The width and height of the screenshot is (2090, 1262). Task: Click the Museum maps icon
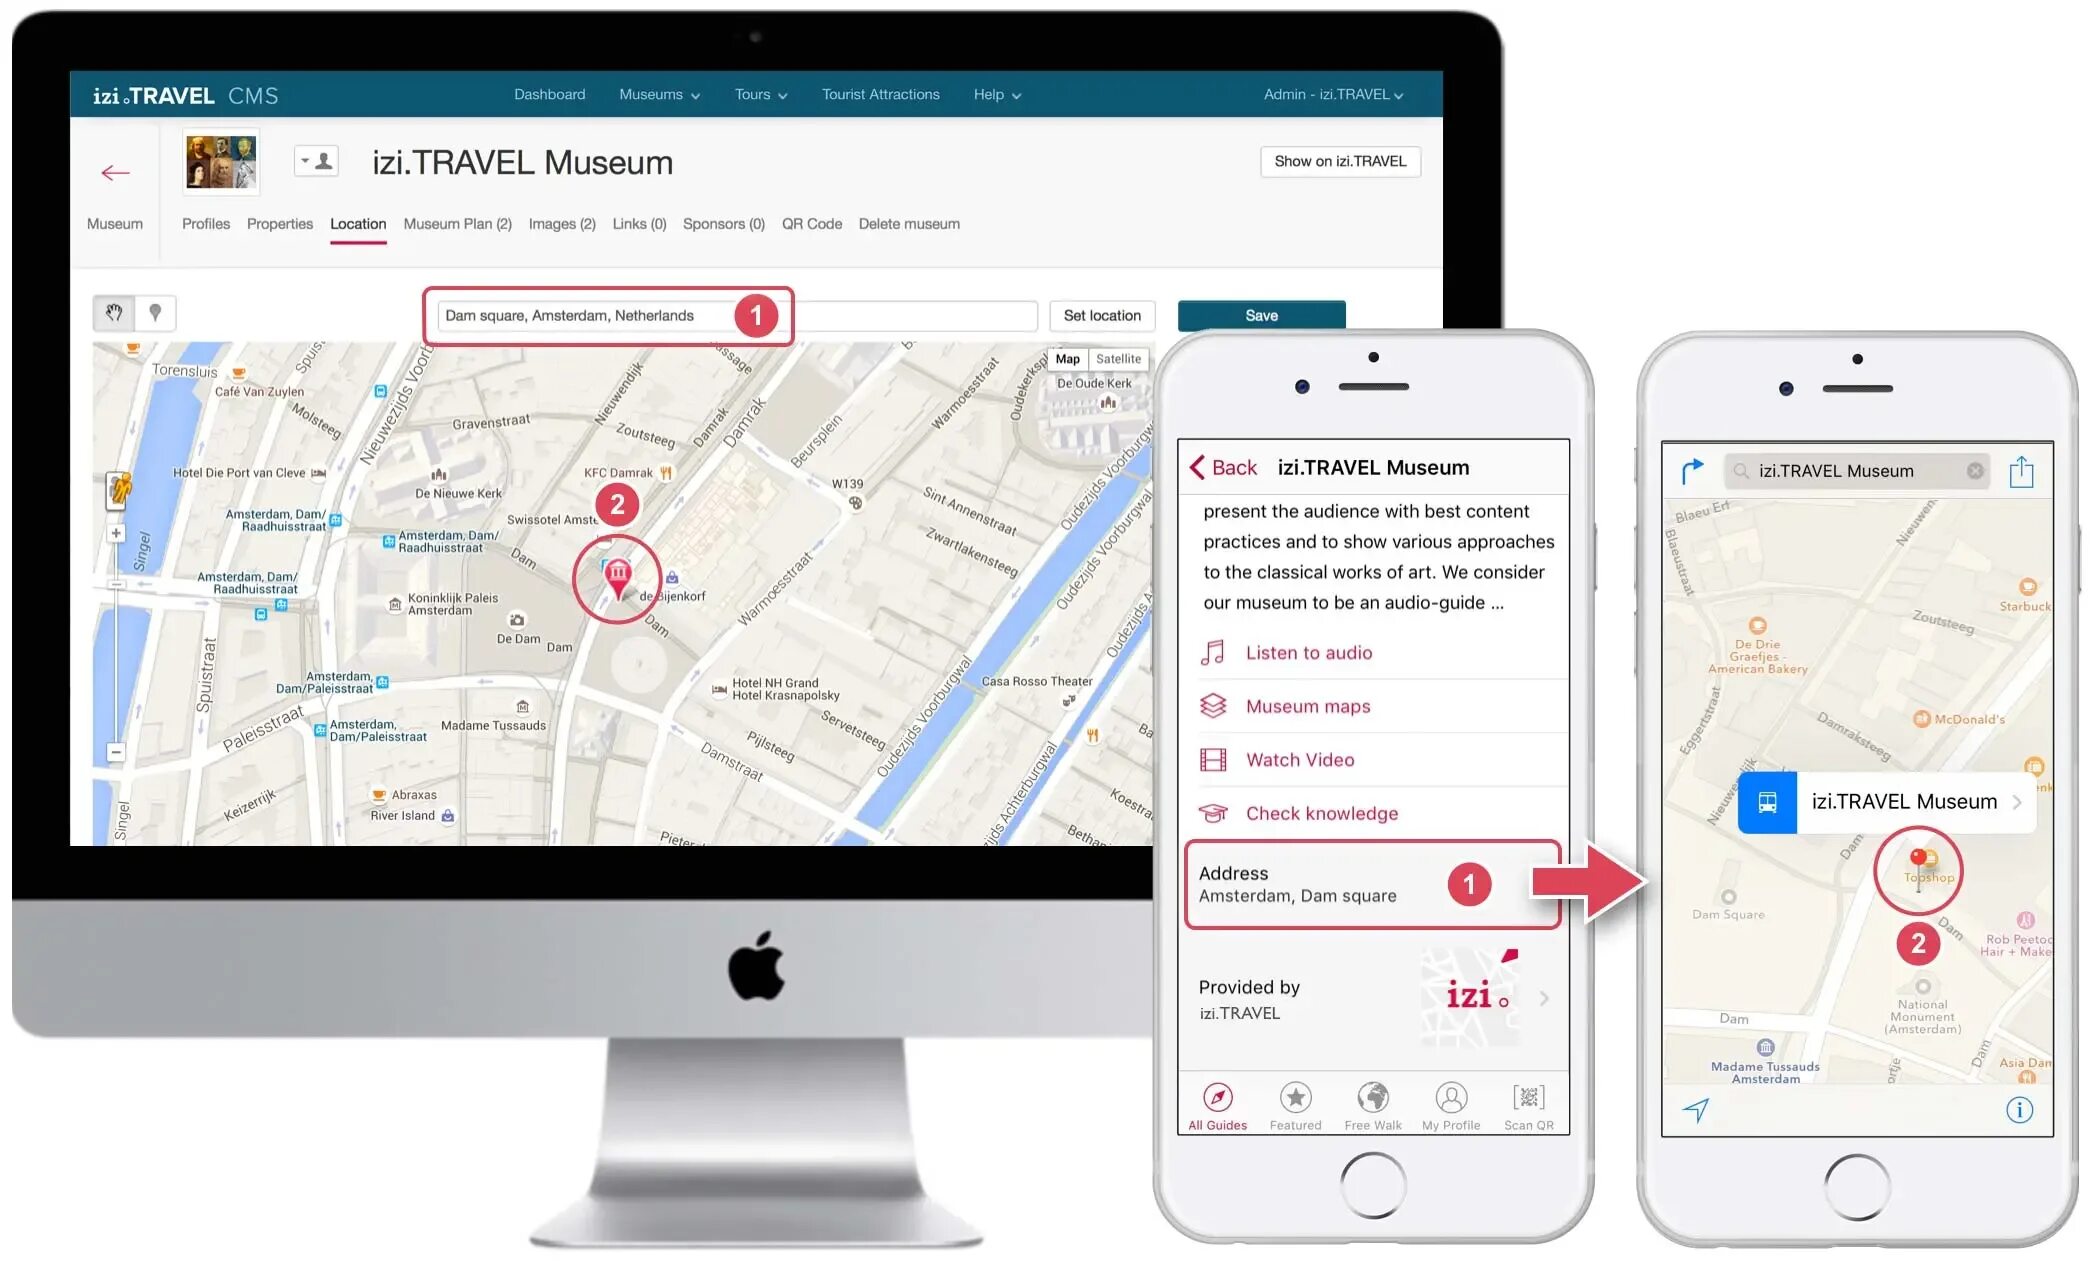(1215, 706)
